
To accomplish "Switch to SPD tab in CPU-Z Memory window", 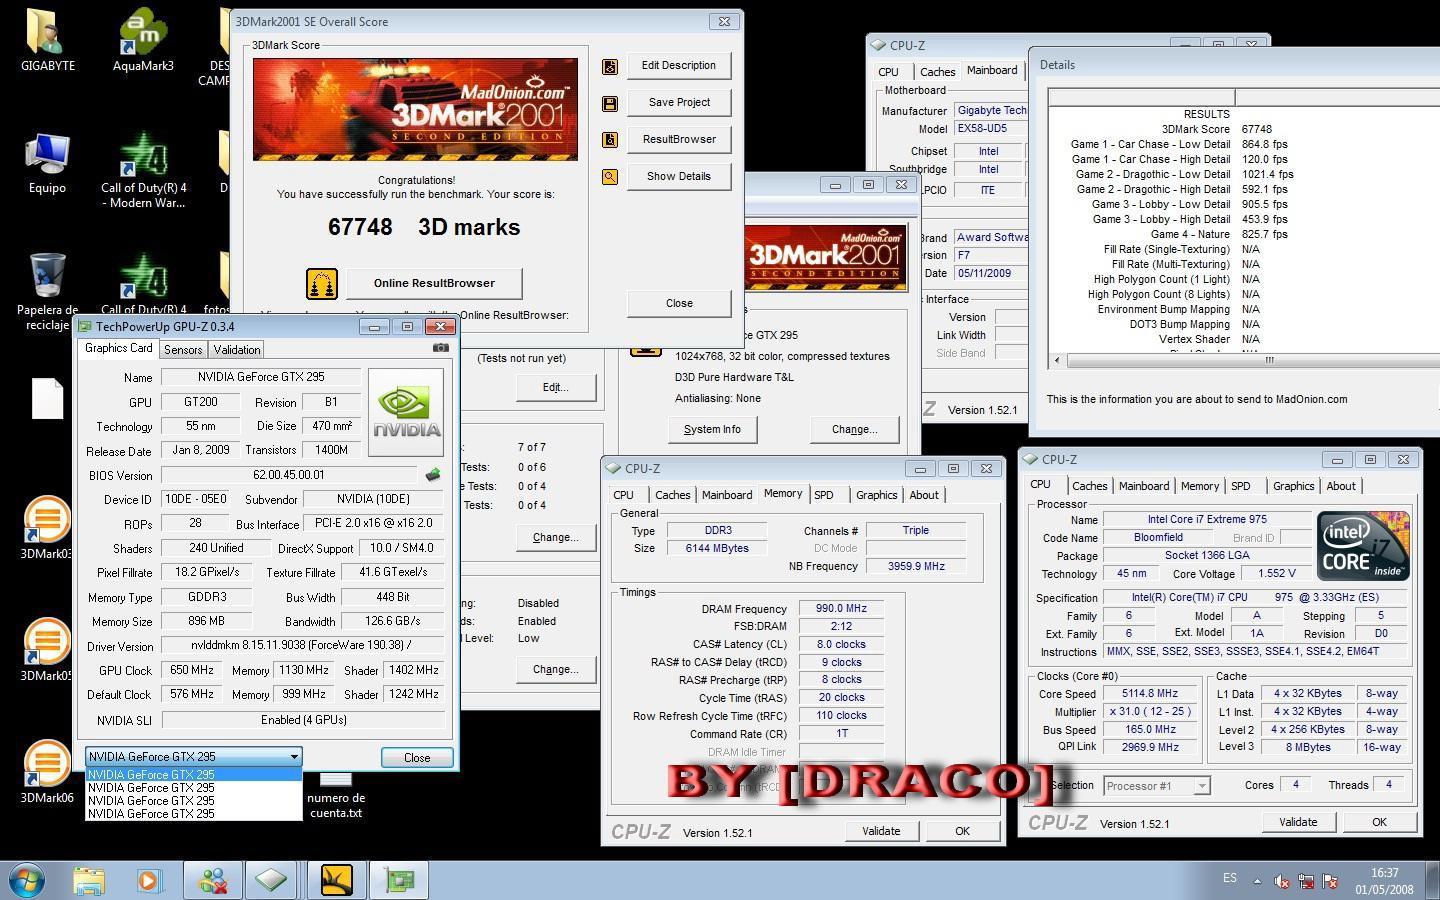I will tap(823, 495).
